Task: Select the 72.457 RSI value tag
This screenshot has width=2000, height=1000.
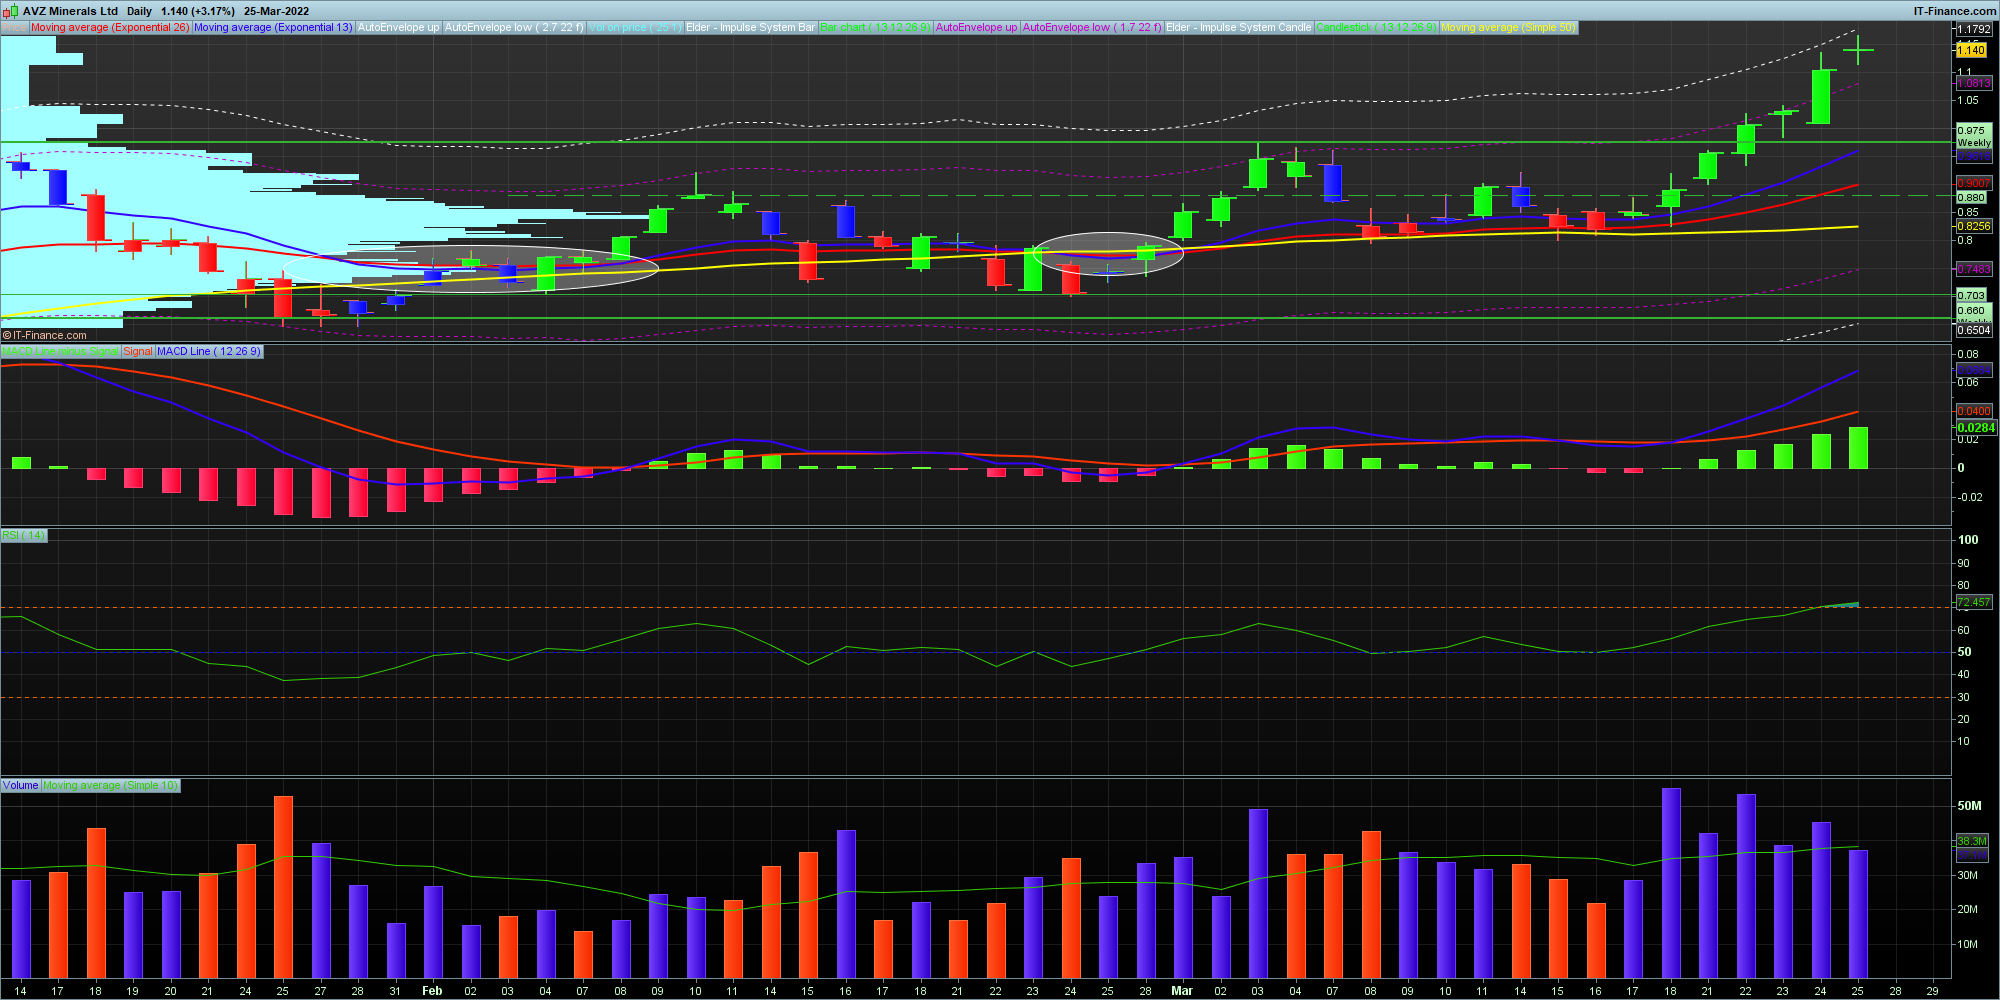Action: pyautogui.click(x=1974, y=602)
